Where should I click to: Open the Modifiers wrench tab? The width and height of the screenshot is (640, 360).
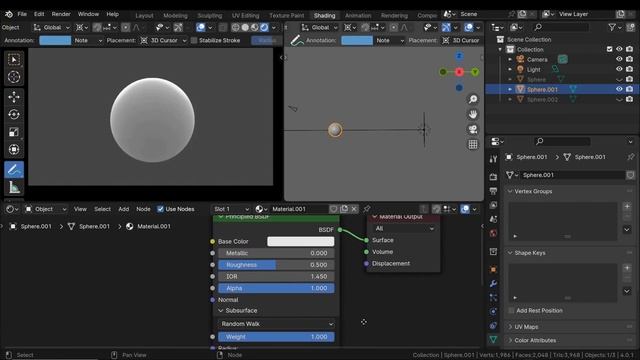pyautogui.click(x=493, y=284)
